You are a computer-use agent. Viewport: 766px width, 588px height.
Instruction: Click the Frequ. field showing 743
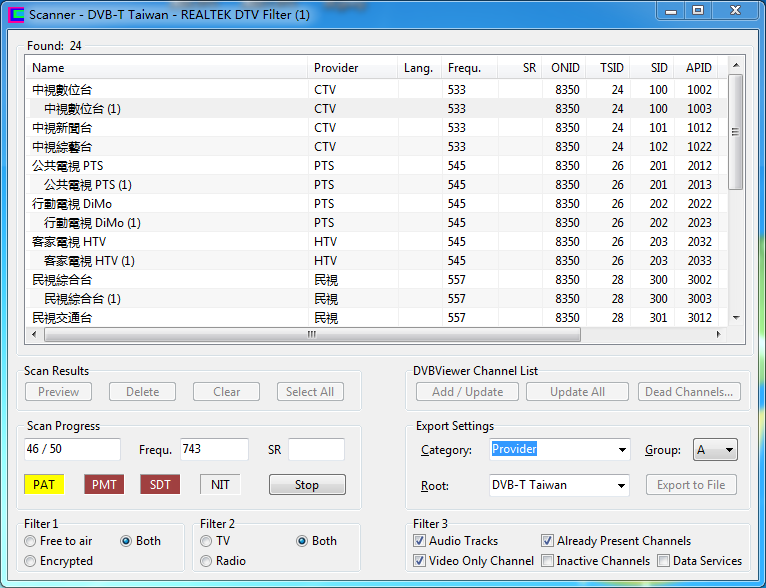click(x=214, y=449)
